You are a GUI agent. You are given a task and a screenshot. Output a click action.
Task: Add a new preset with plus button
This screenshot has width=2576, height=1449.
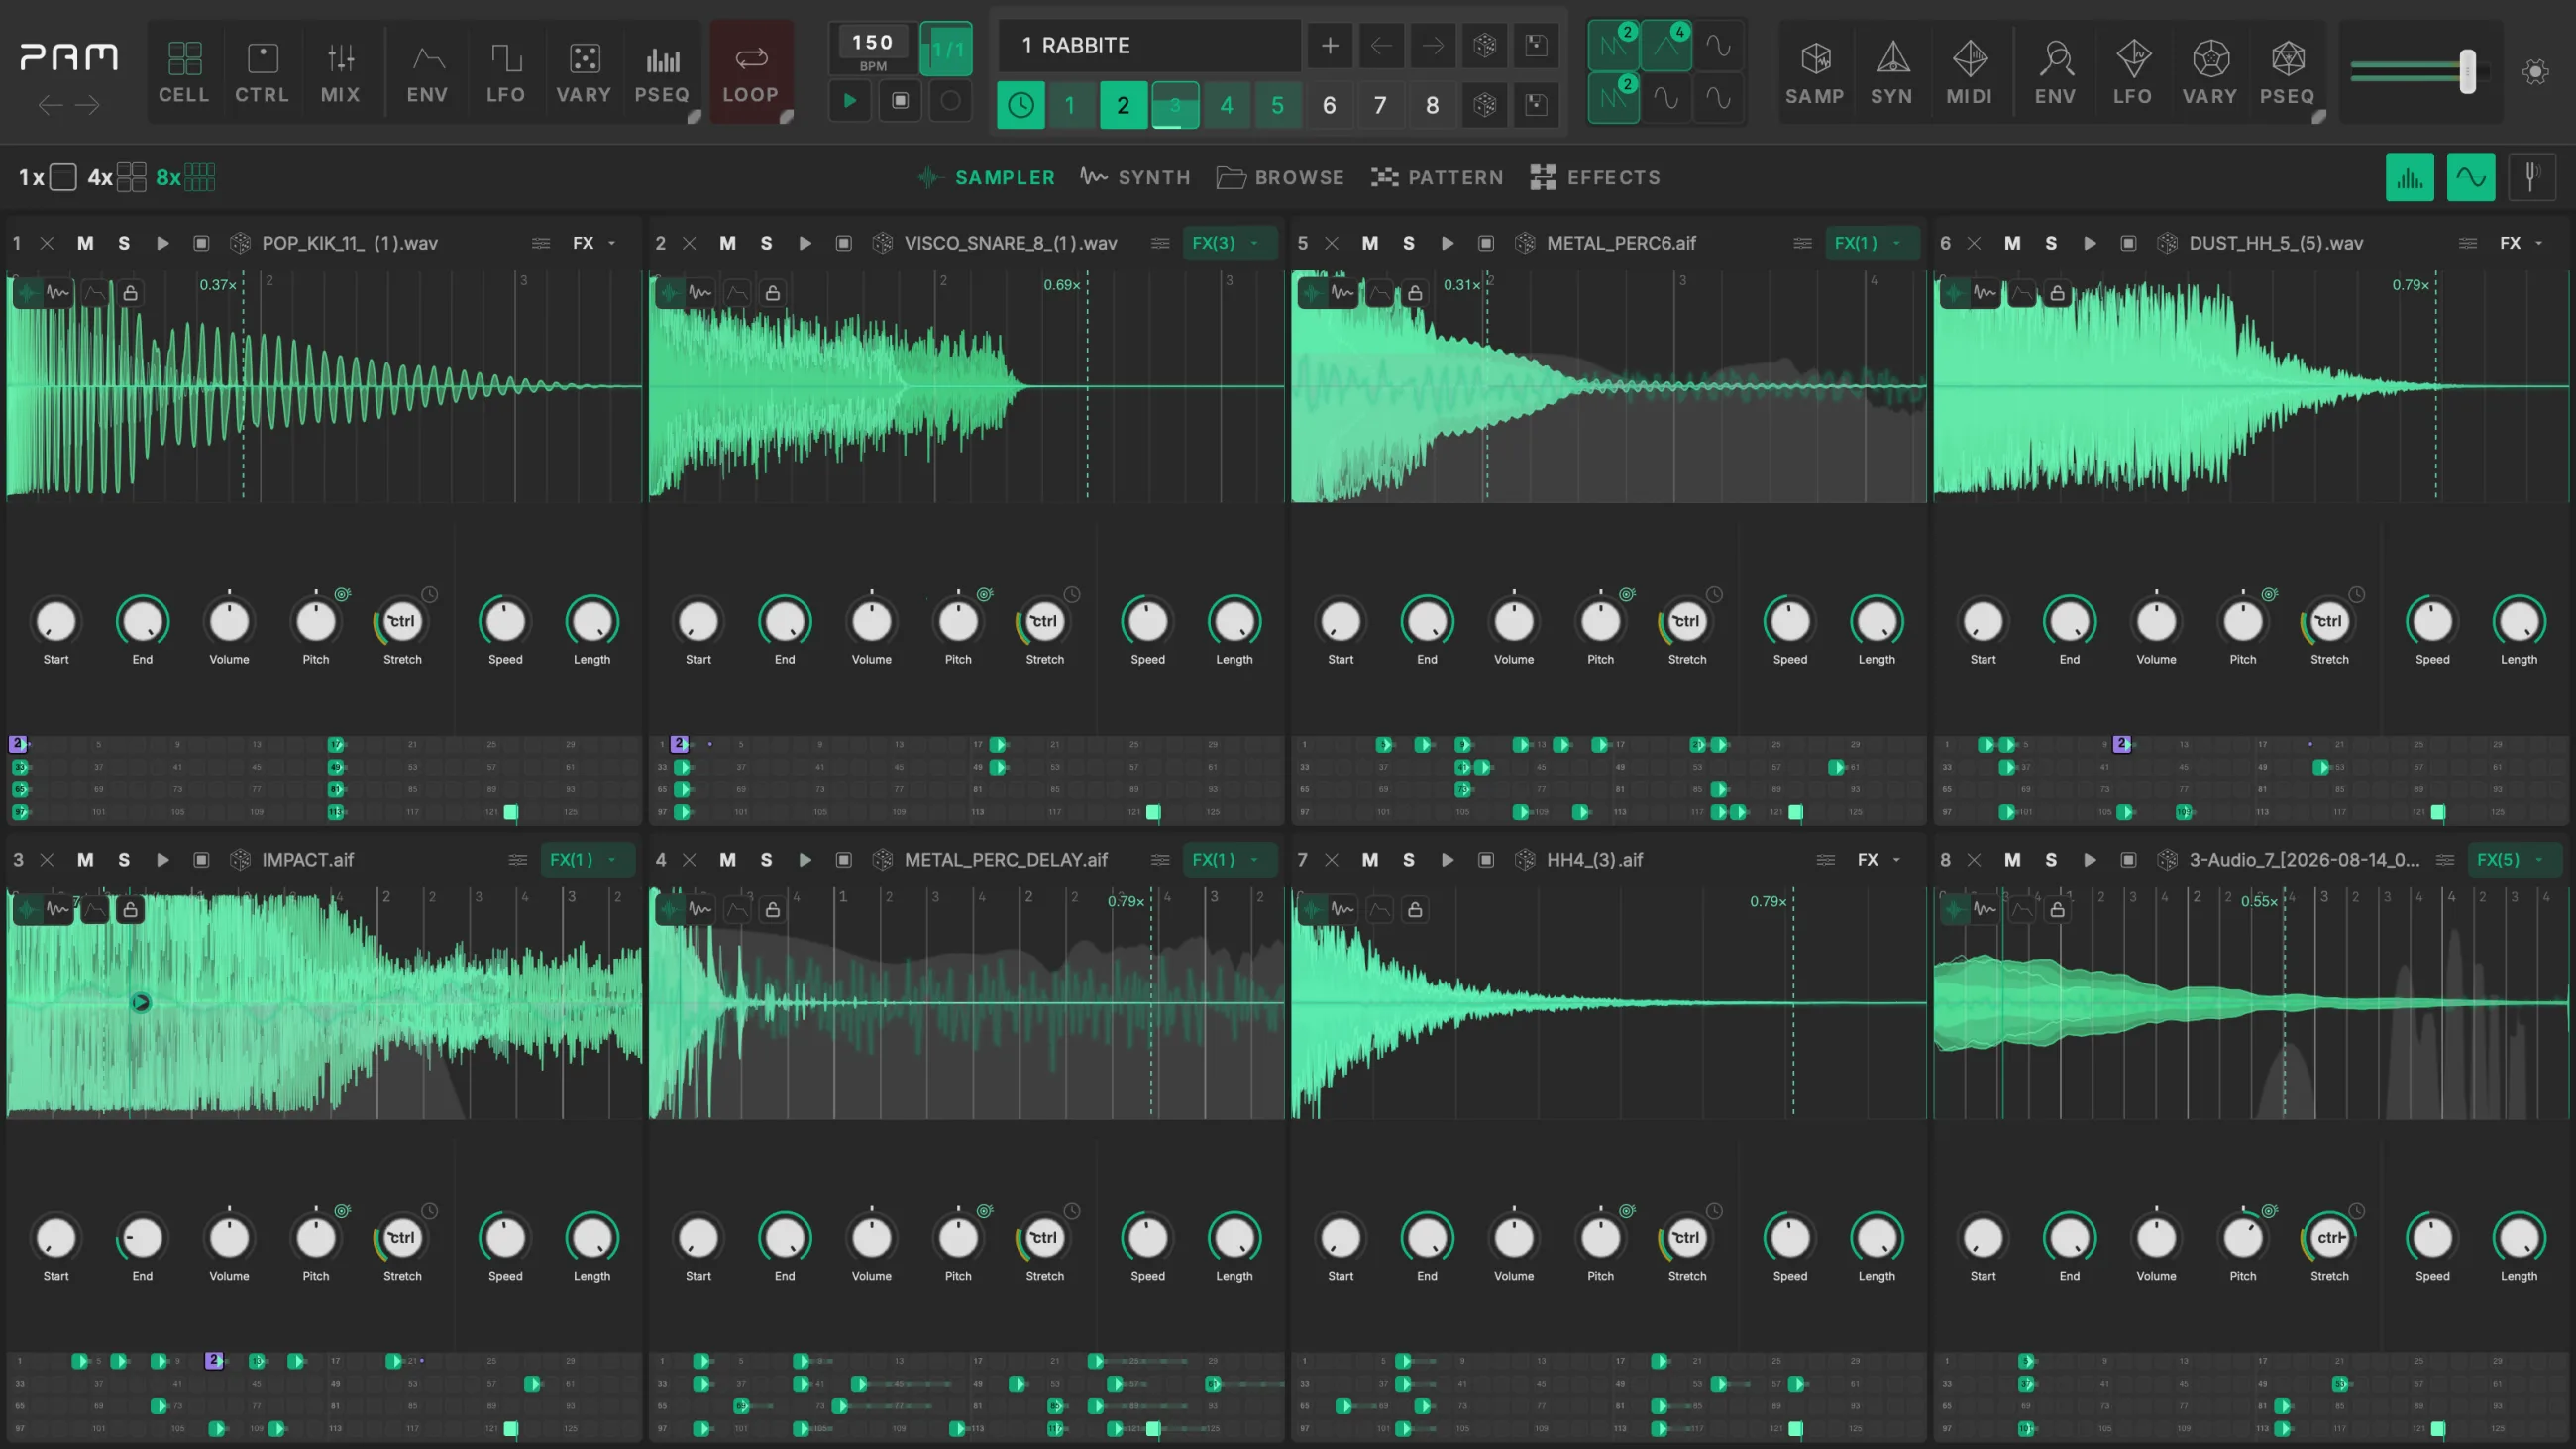pyautogui.click(x=1330, y=46)
